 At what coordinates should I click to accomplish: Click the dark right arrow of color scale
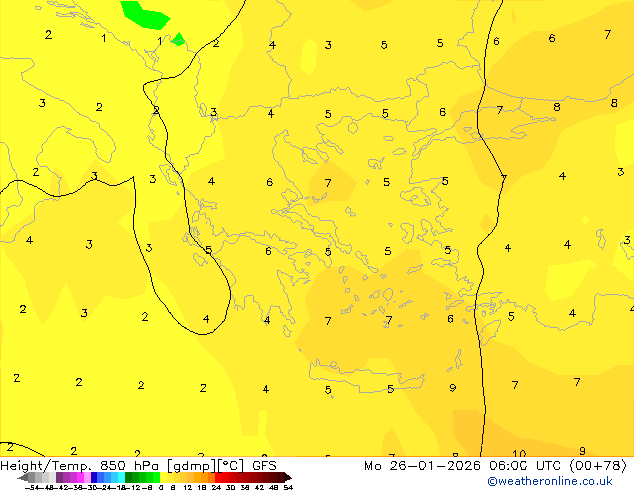tap(288, 477)
